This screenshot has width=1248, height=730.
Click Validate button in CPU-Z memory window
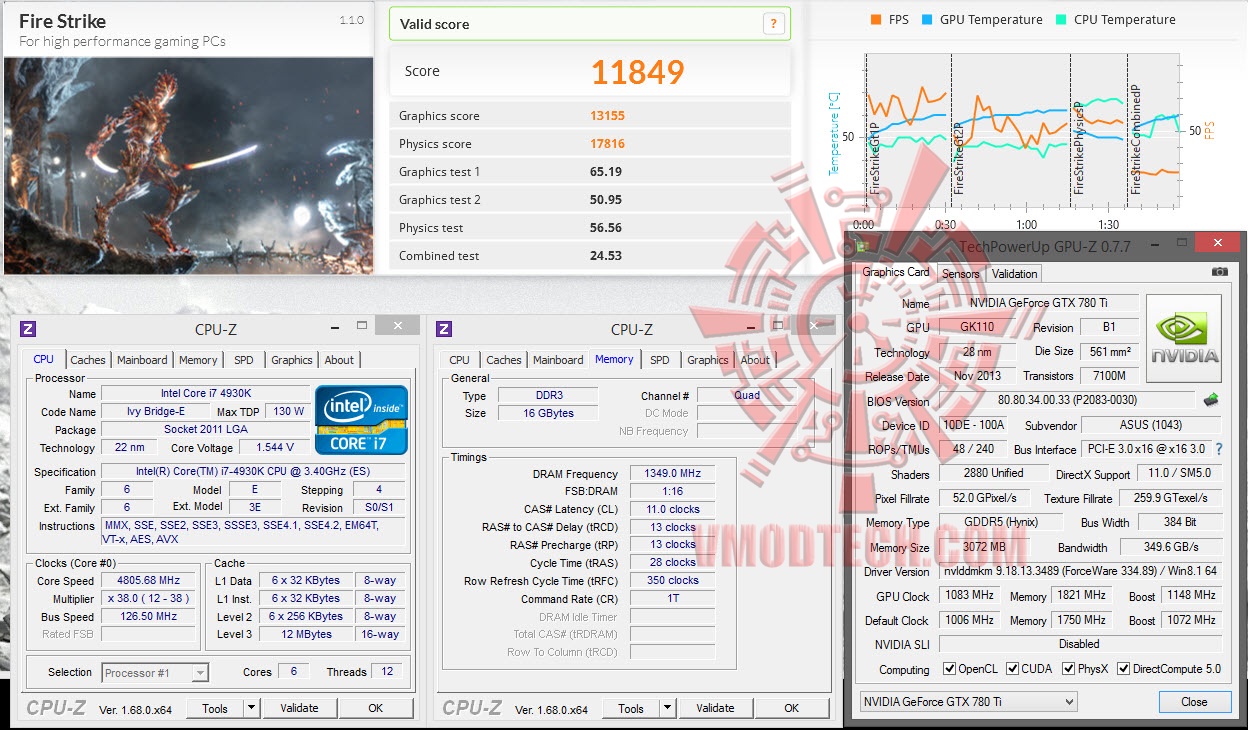click(715, 708)
